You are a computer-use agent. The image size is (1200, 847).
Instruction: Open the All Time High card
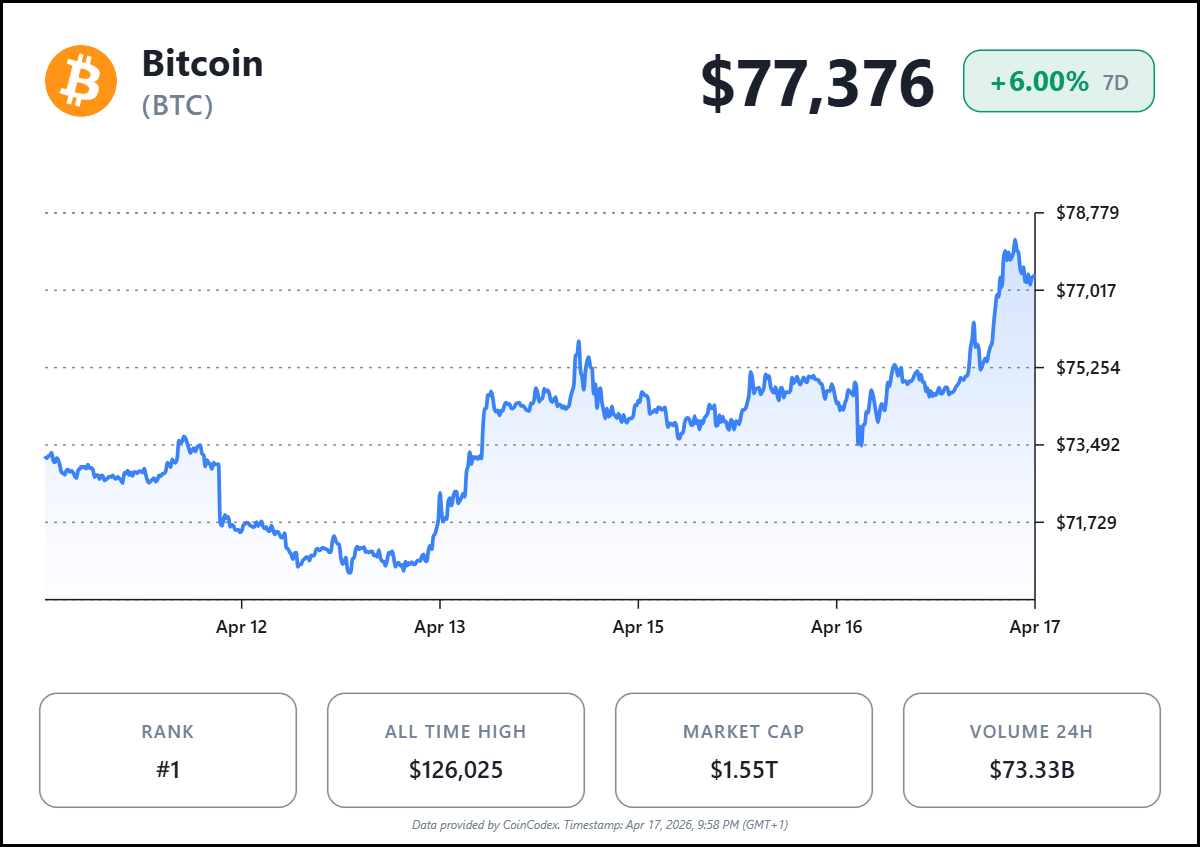click(456, 750)
